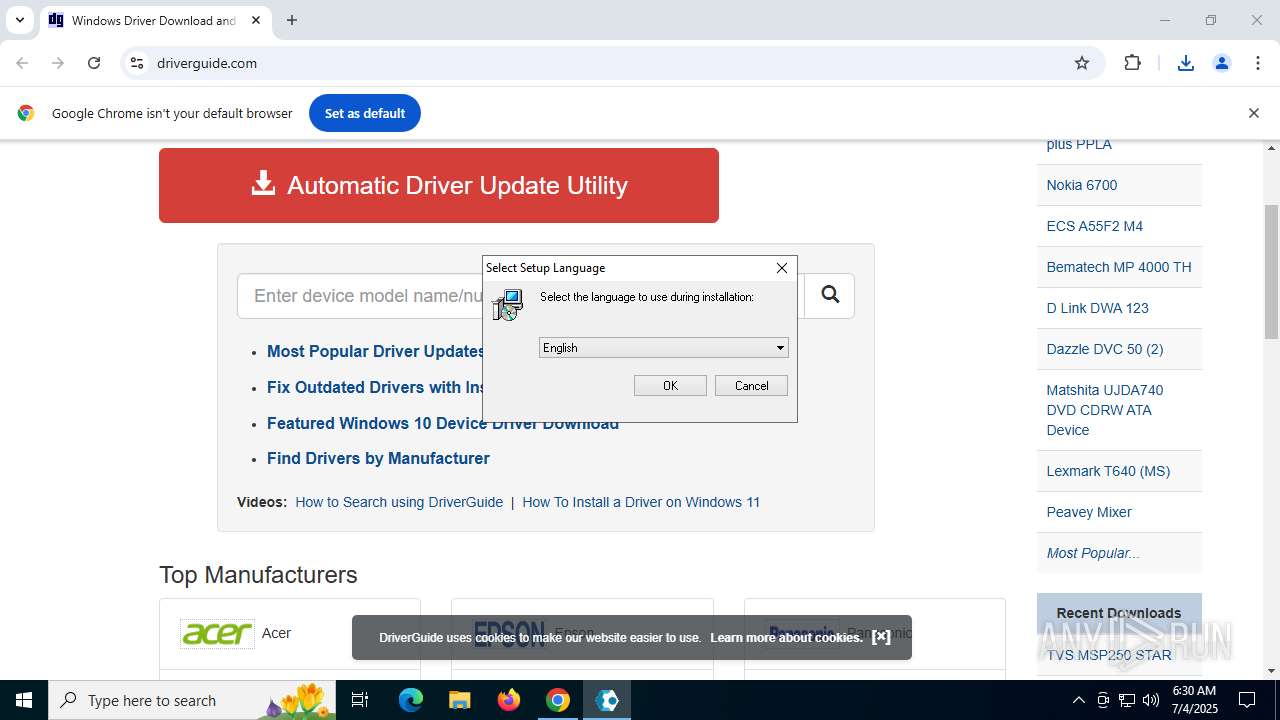Open the volume control in system tray

[1151, 700]
